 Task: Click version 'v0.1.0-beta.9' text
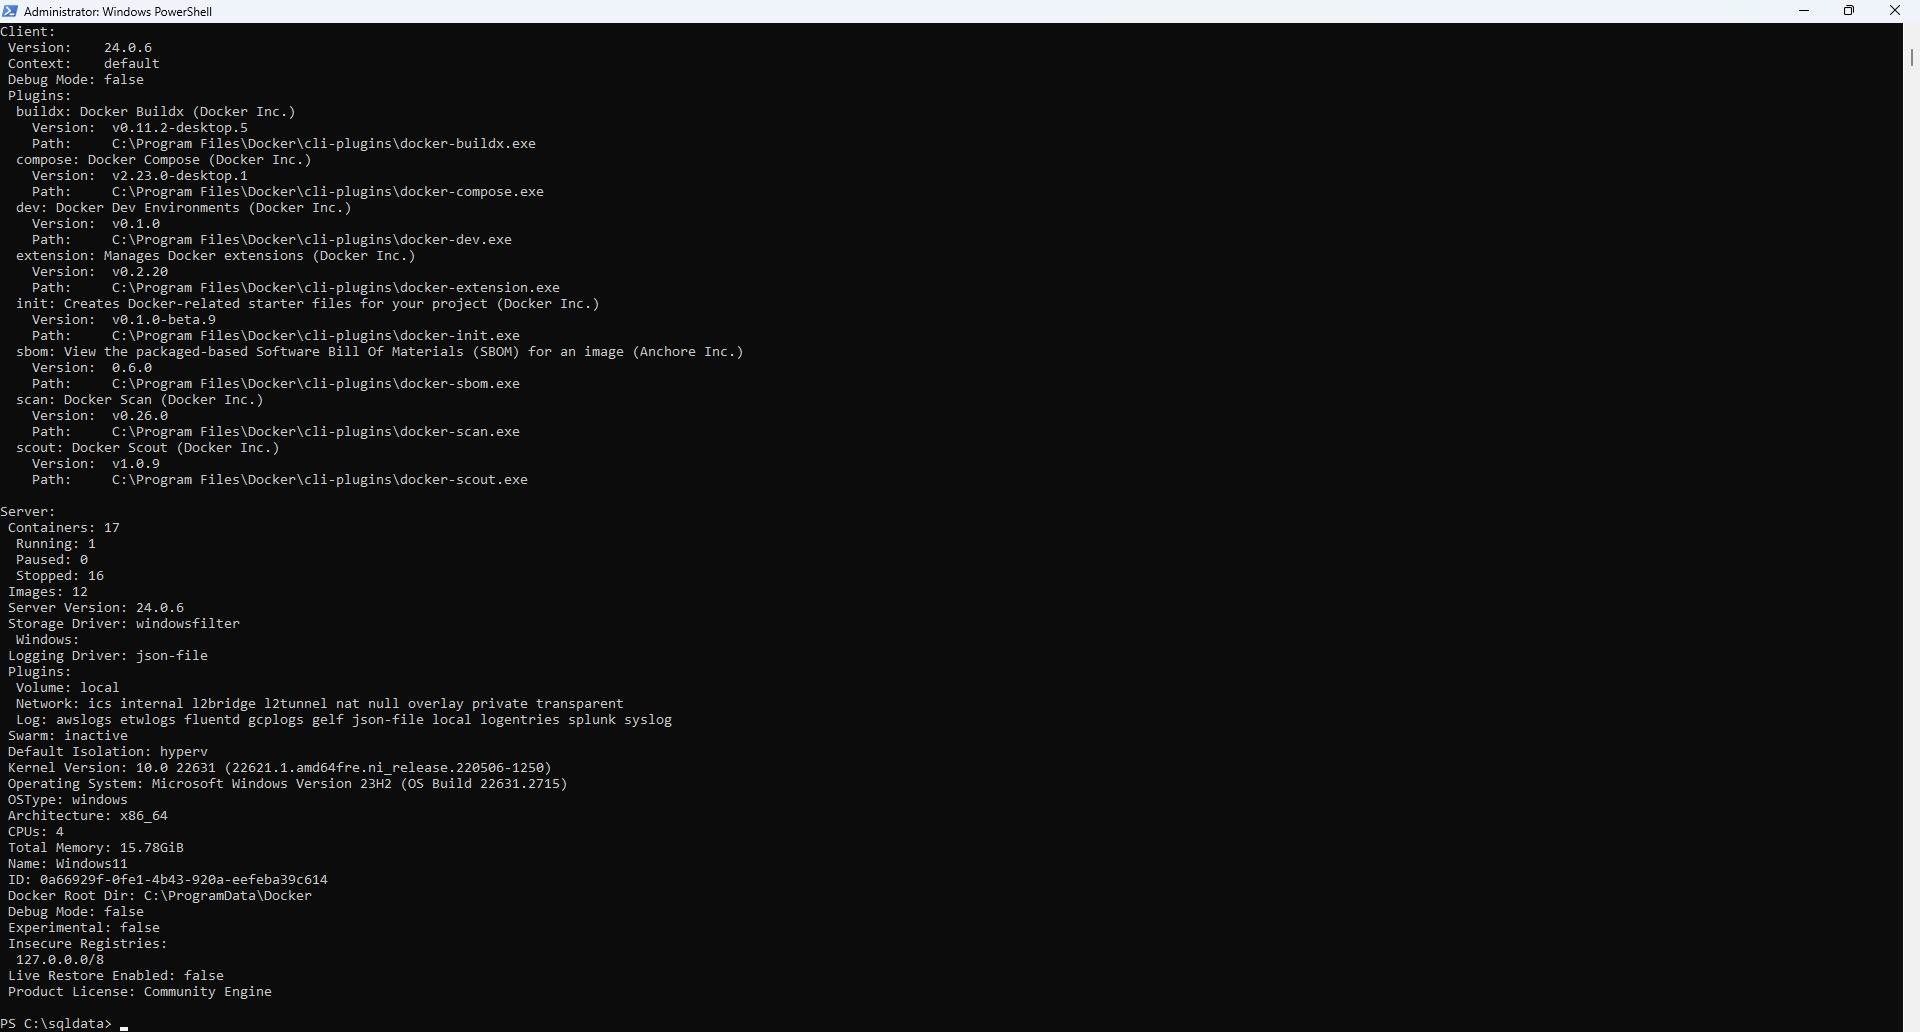pyautogui.click(x=164, y=320)
